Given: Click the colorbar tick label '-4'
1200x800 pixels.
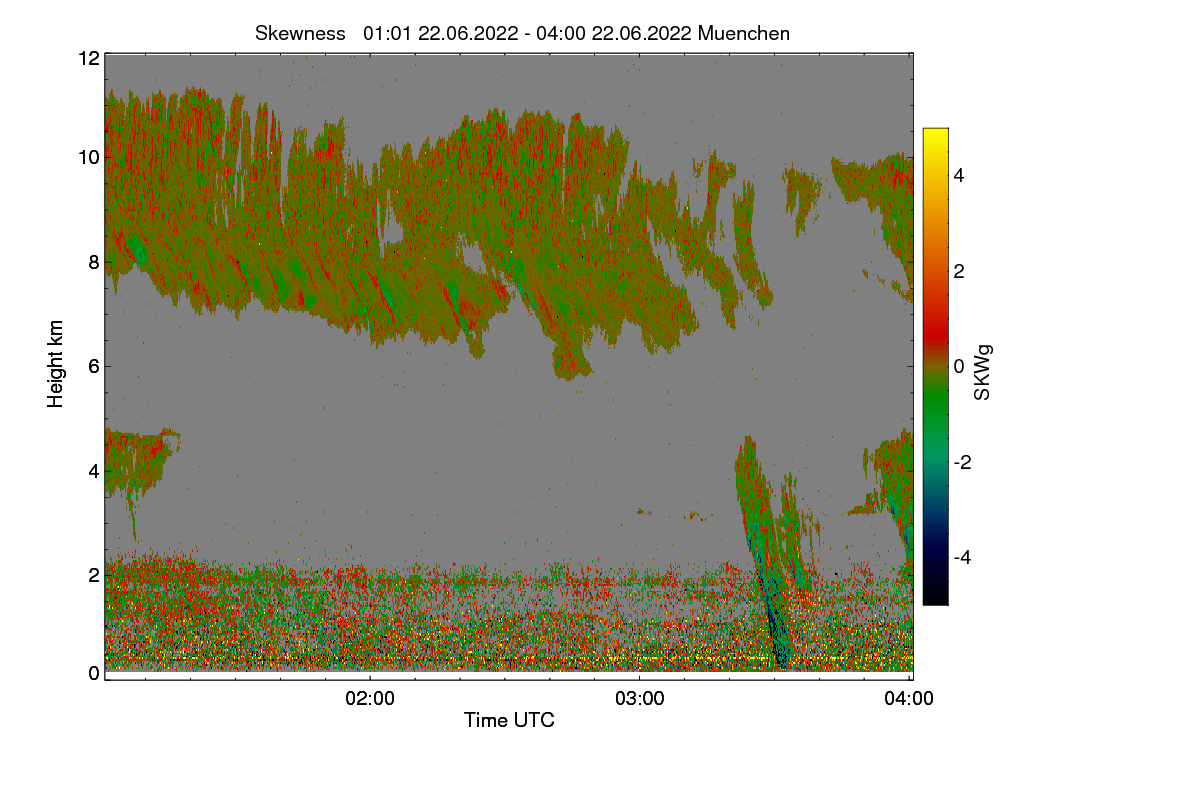Looking at the screenshot, I should click(x=963, y=557).
